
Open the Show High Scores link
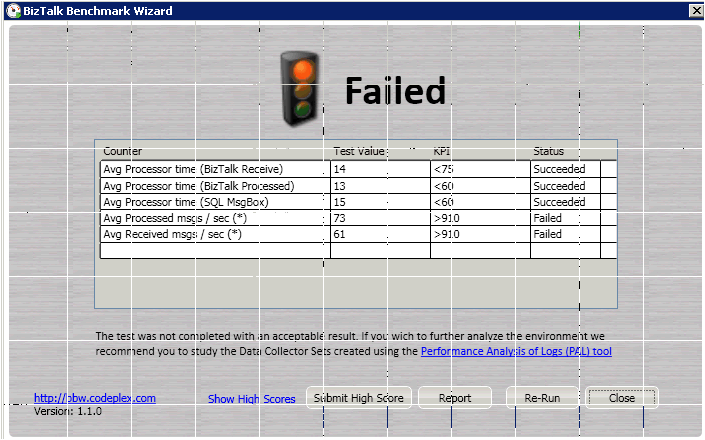(251, 399)
